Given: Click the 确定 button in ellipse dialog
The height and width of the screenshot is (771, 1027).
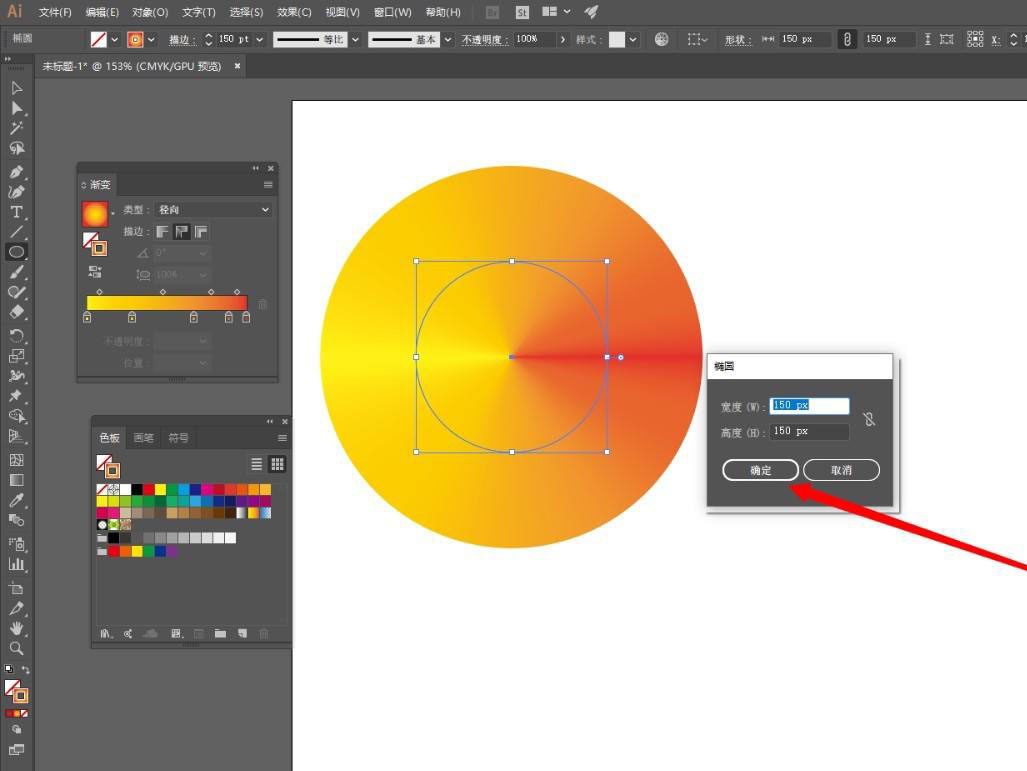Looking at the screenshot, I should click(760, 470).
